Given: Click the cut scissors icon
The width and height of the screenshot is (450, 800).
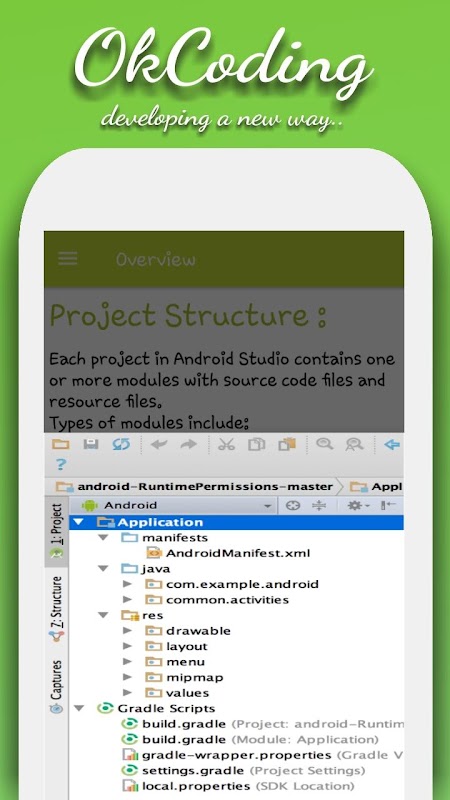Looking at the screenshot, I should click(x=226, y=444).
